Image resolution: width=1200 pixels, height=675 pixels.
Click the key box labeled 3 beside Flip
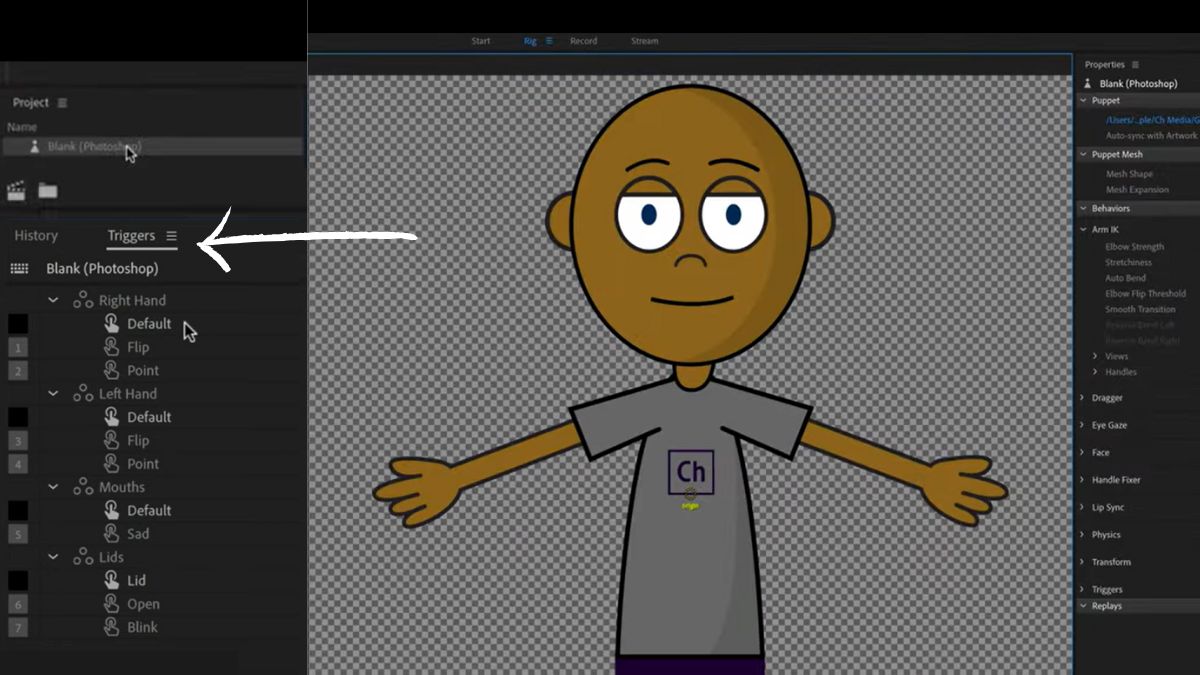tap(18, 441)
